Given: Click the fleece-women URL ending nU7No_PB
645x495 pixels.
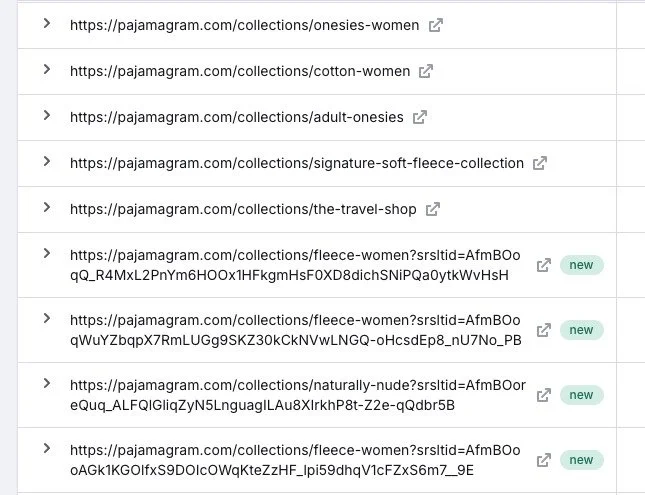Looking at the screenshot, I should pyautogui.click(x=296, y=330).
